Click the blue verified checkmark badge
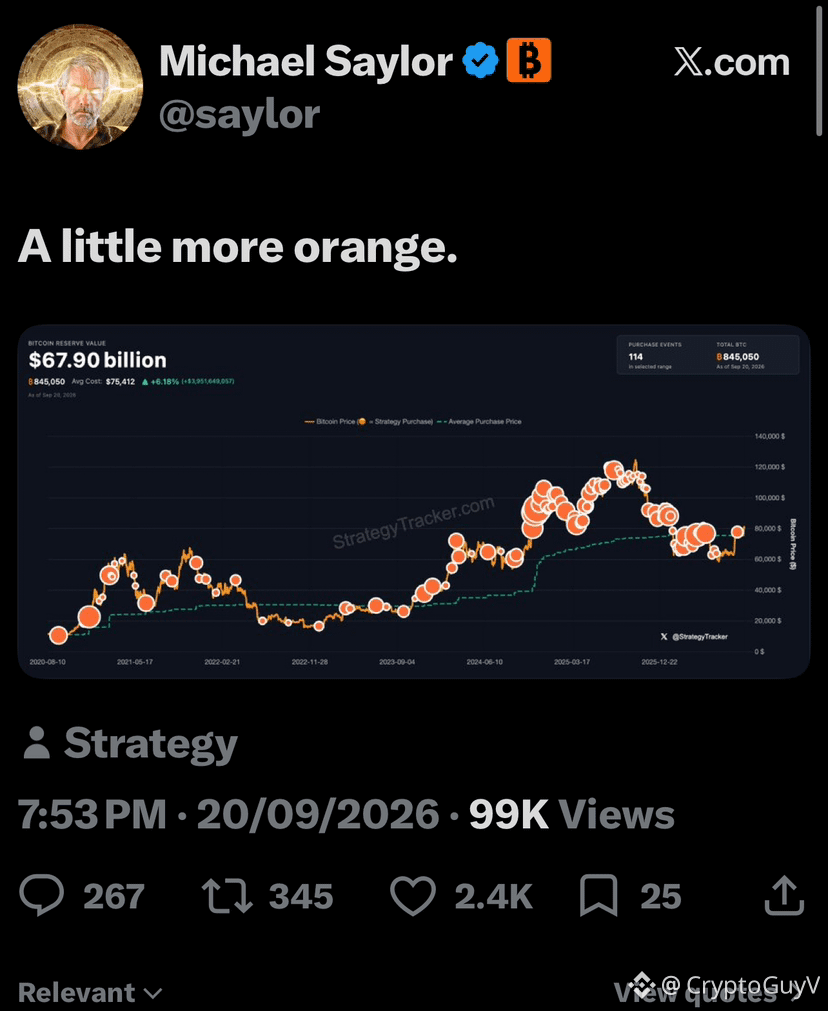 pyautogui.click(x=480, y=61)
